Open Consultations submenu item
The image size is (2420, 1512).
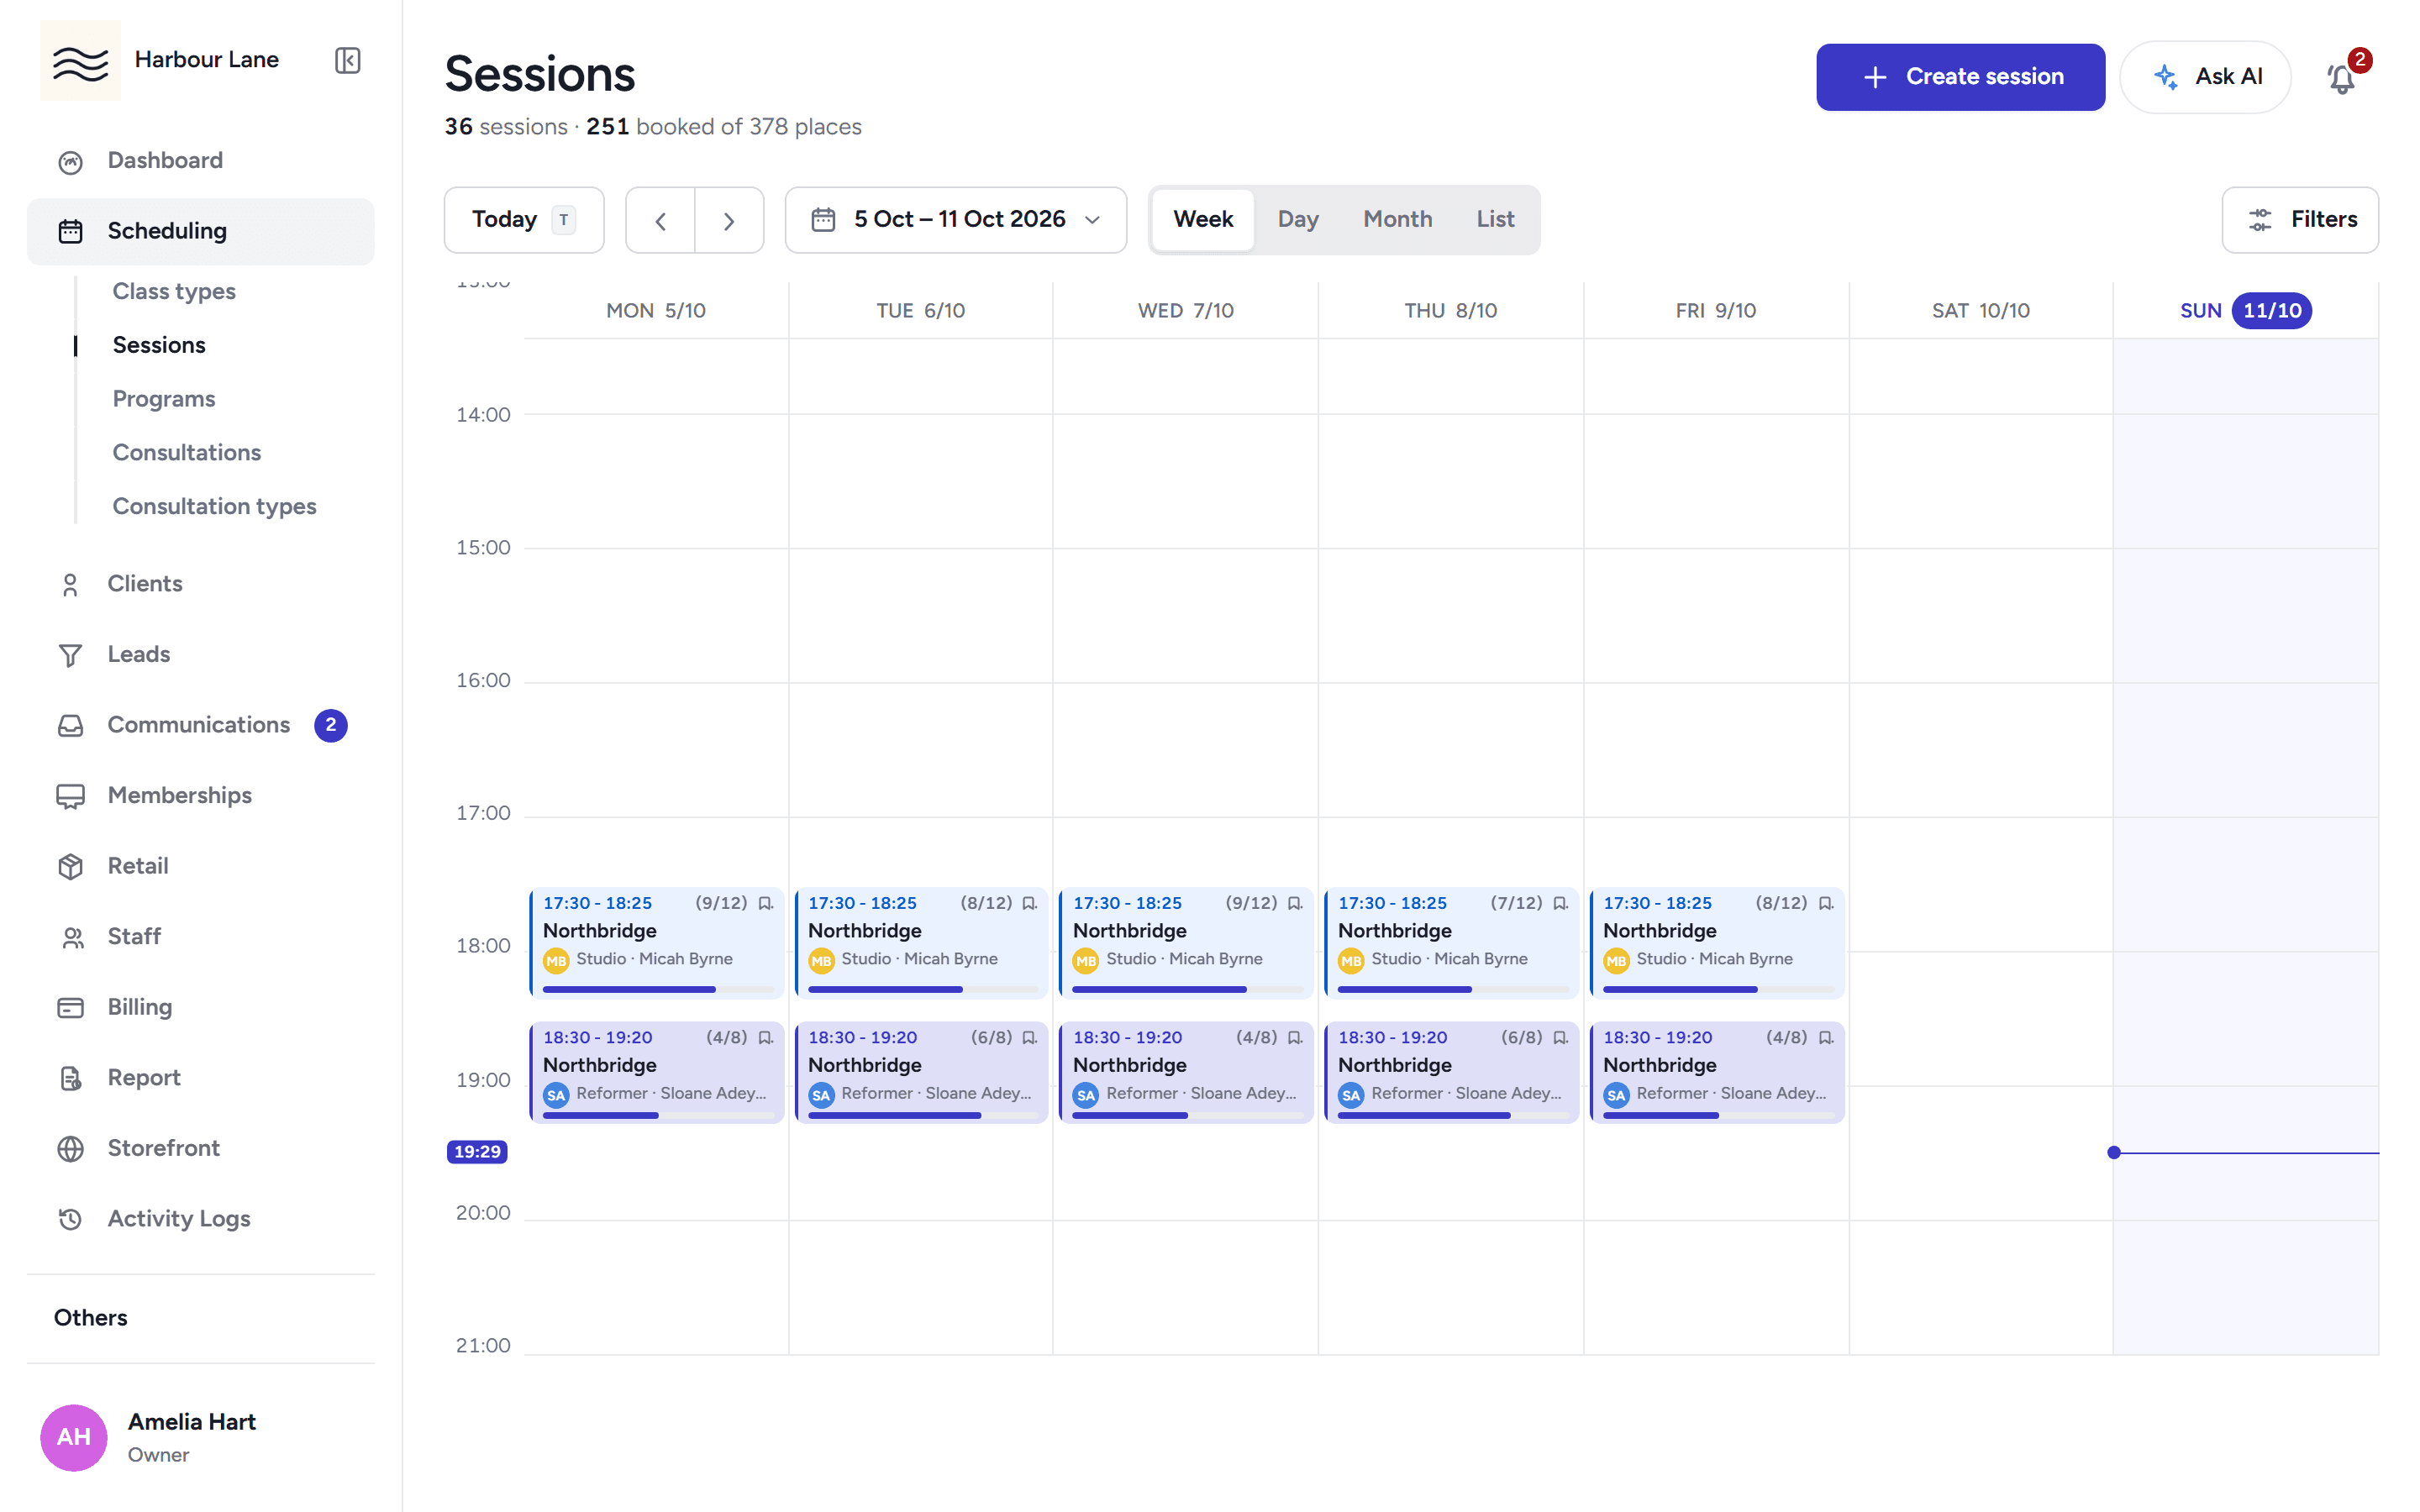tap(187, 452)
